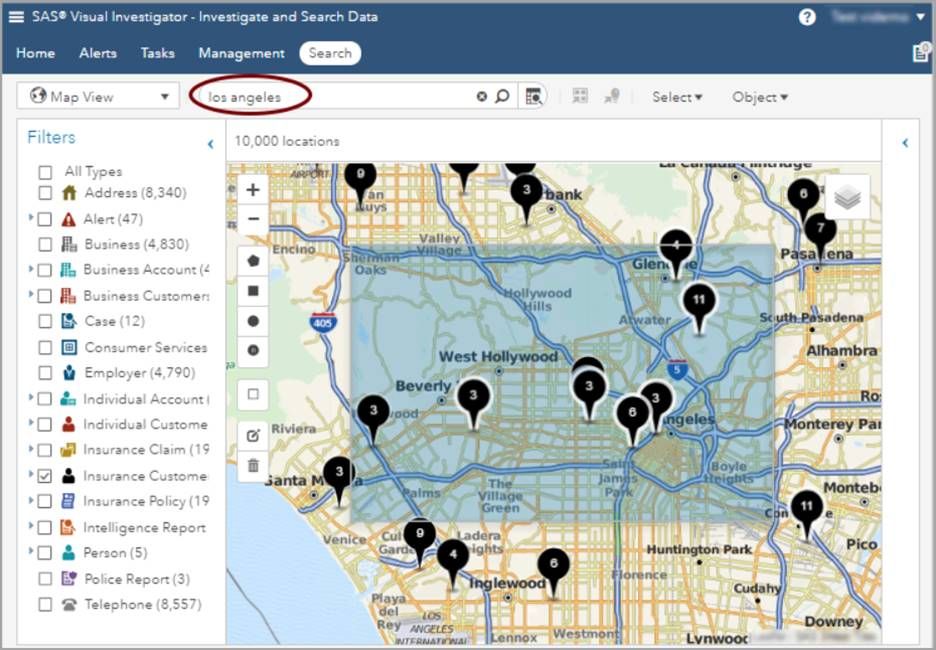Check the All Types filter

44,171
